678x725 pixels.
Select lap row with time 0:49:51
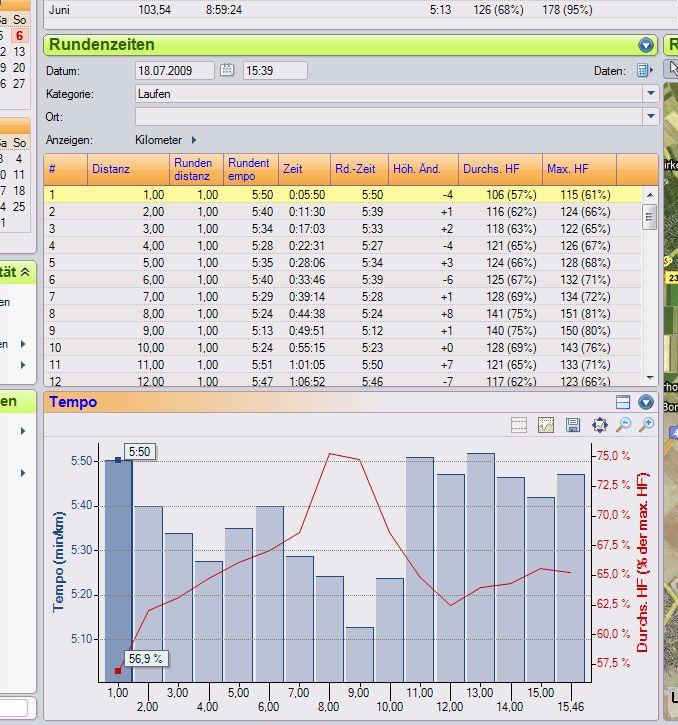pyautogui.click(x=343, y=331)
